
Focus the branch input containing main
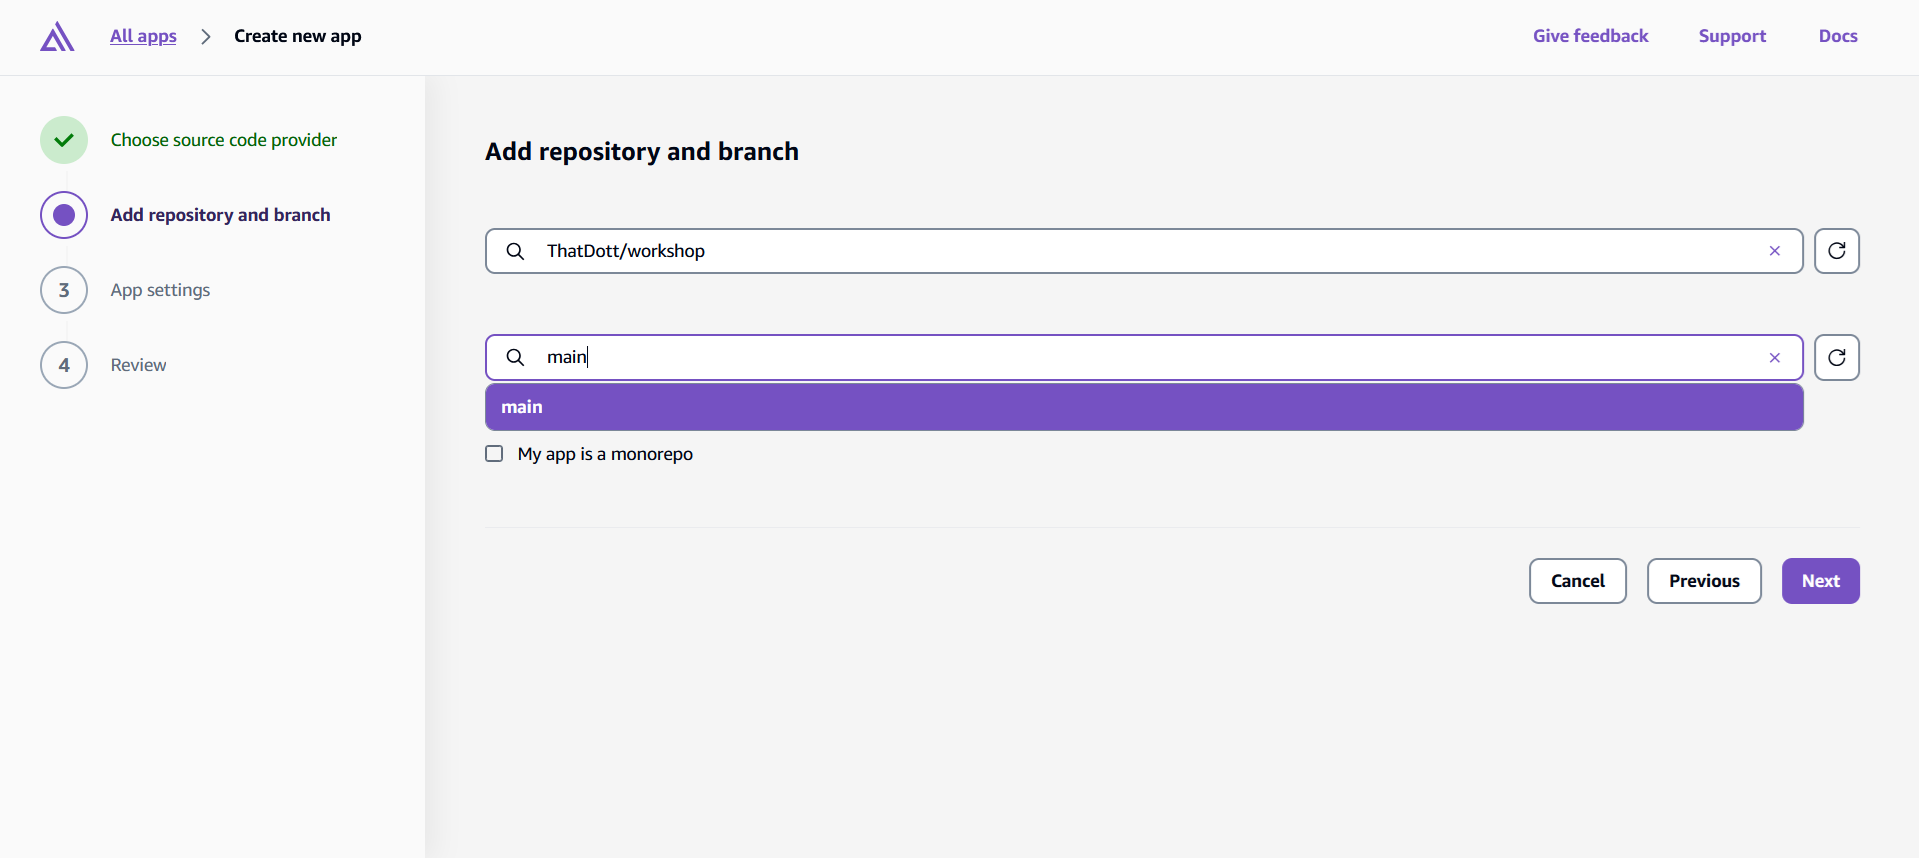point(1144,357)
